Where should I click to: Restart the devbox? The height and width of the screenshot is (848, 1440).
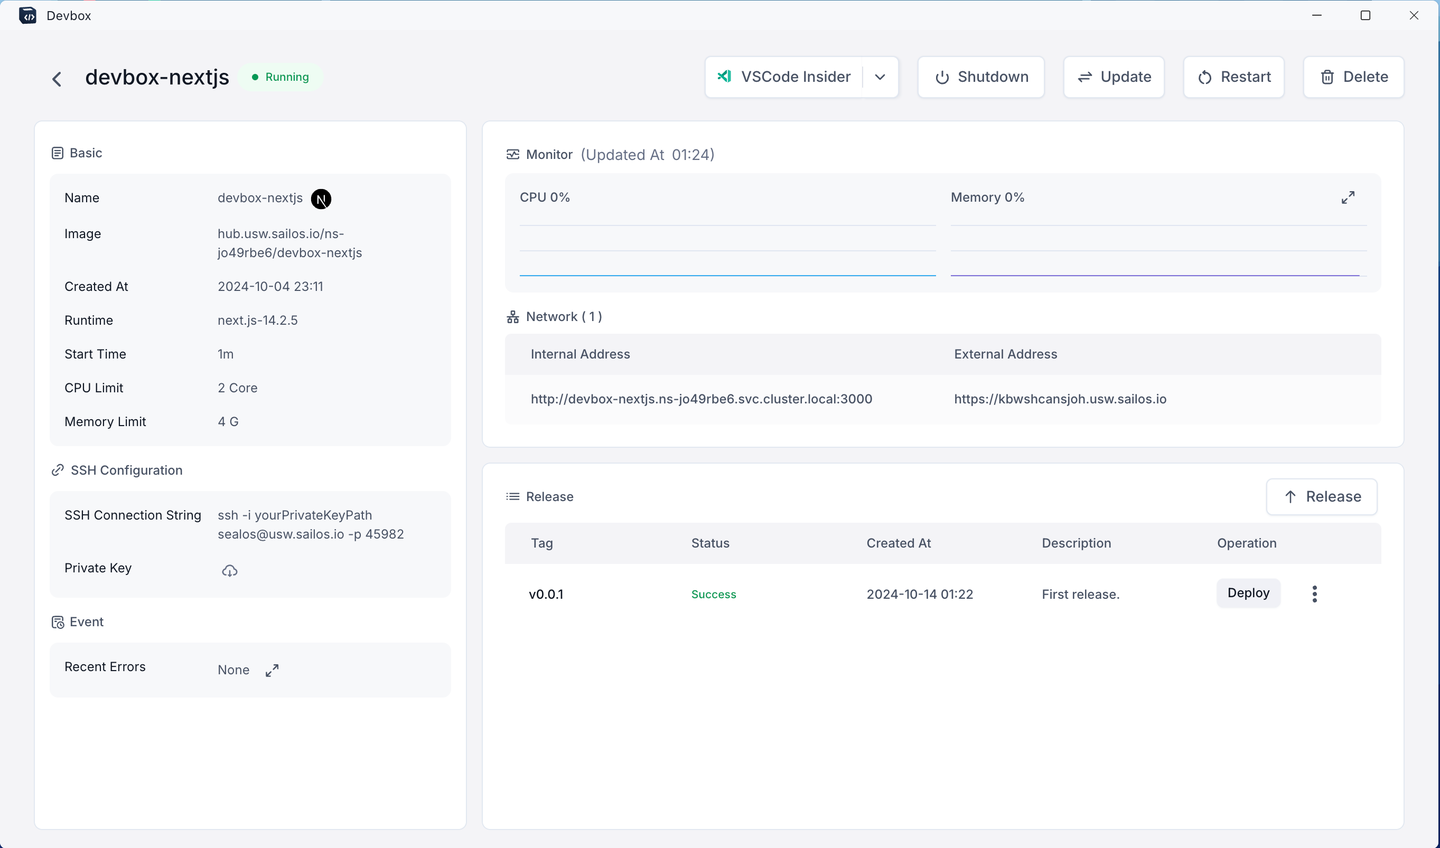click(1233, 77)
